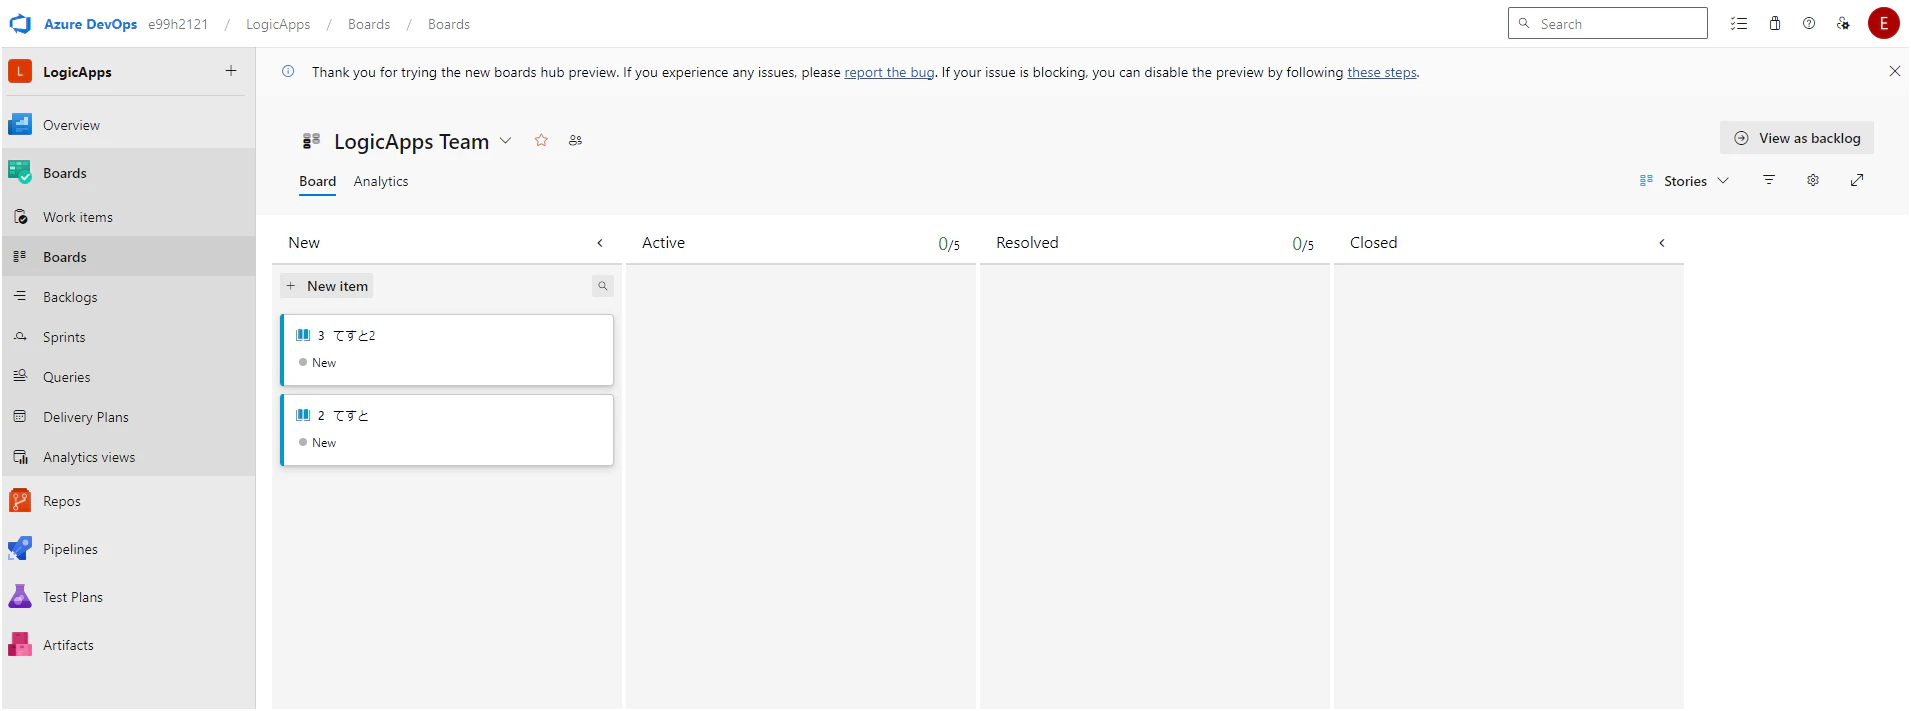
Task: Open work item card 2 てすと
Action: pyautogui.click(x=447, y=430)
